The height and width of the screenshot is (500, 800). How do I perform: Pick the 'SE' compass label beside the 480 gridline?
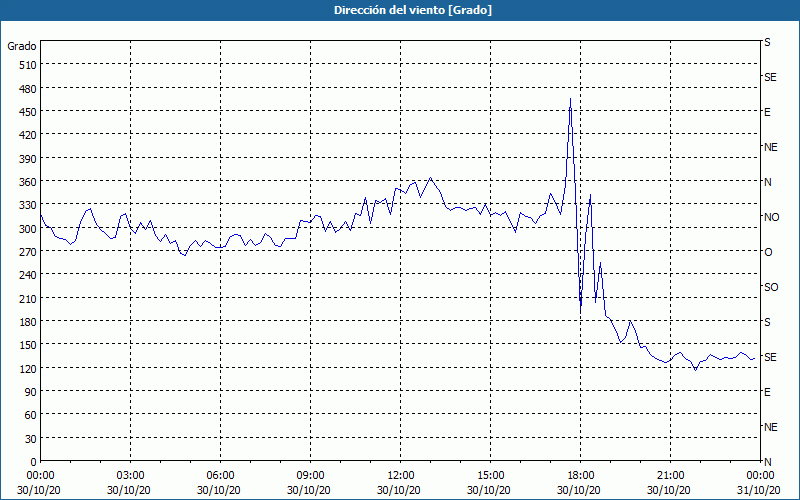pos(770,78)
